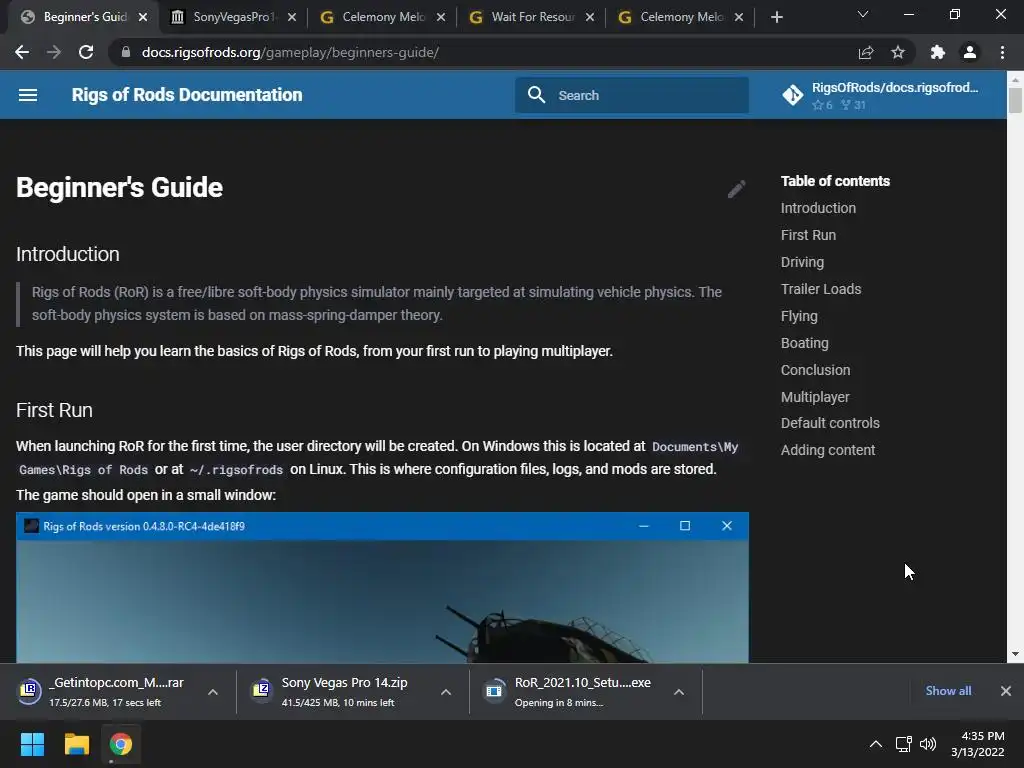Close the downloads bar

1006,691
